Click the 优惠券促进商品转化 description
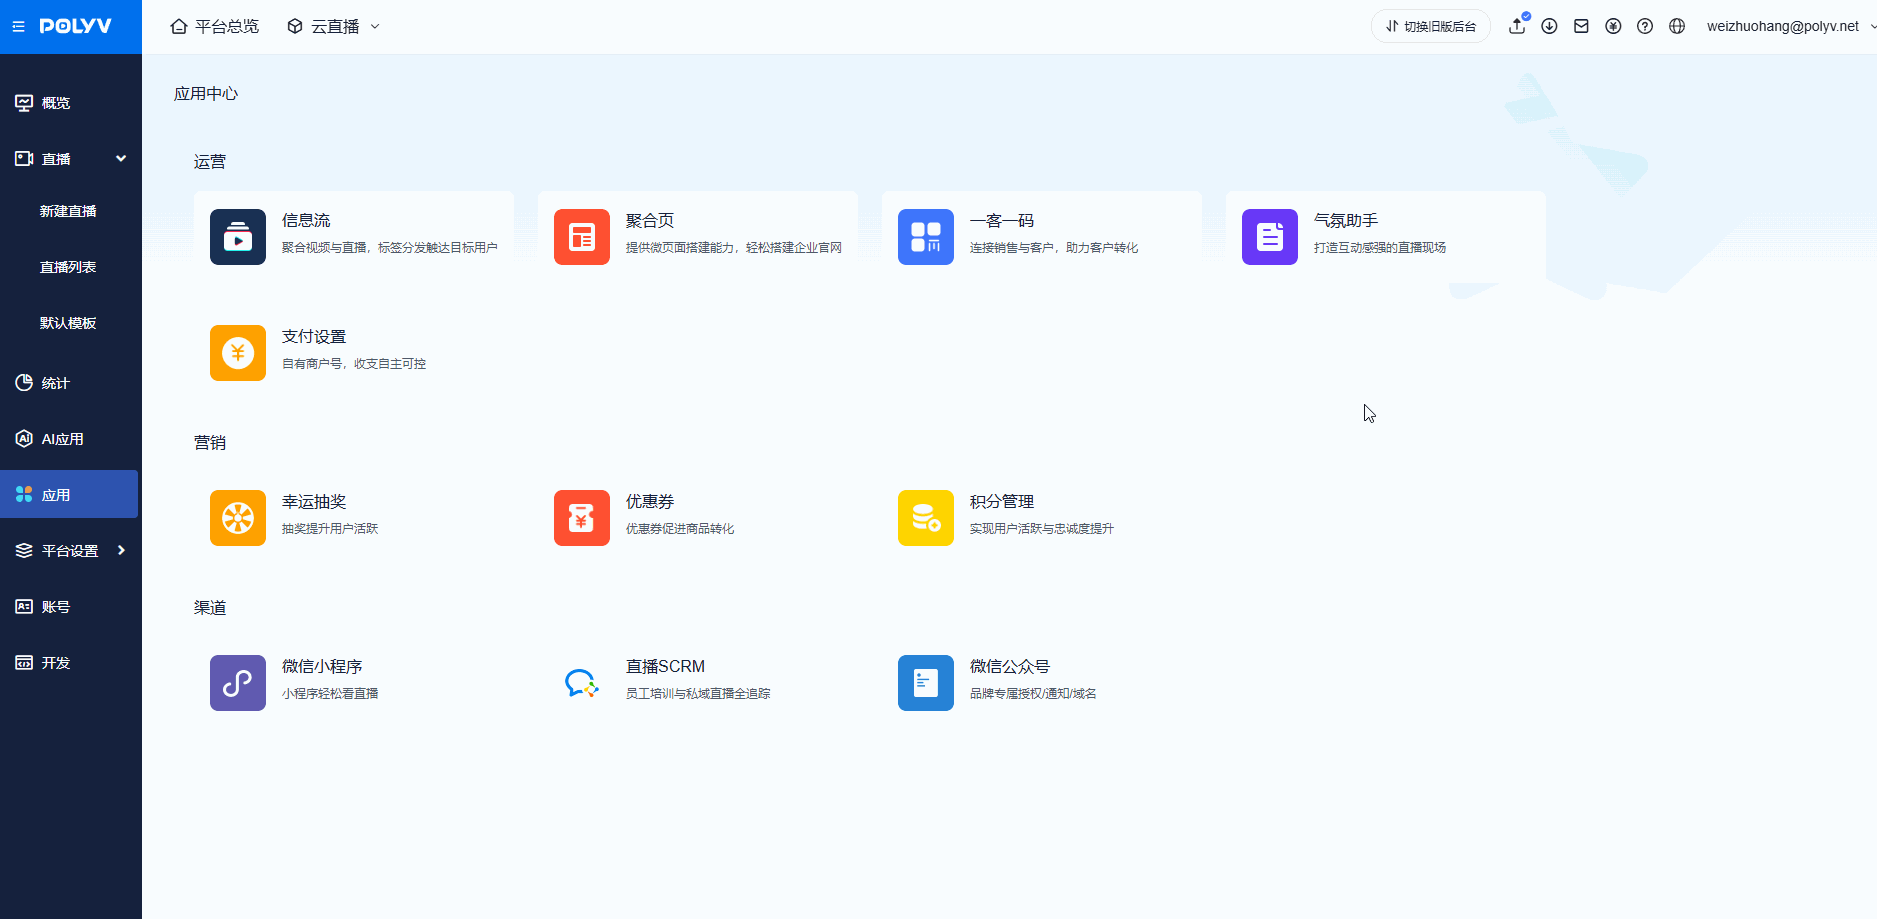This screenshot has width=1877, height=919. (x=680, y=528)
